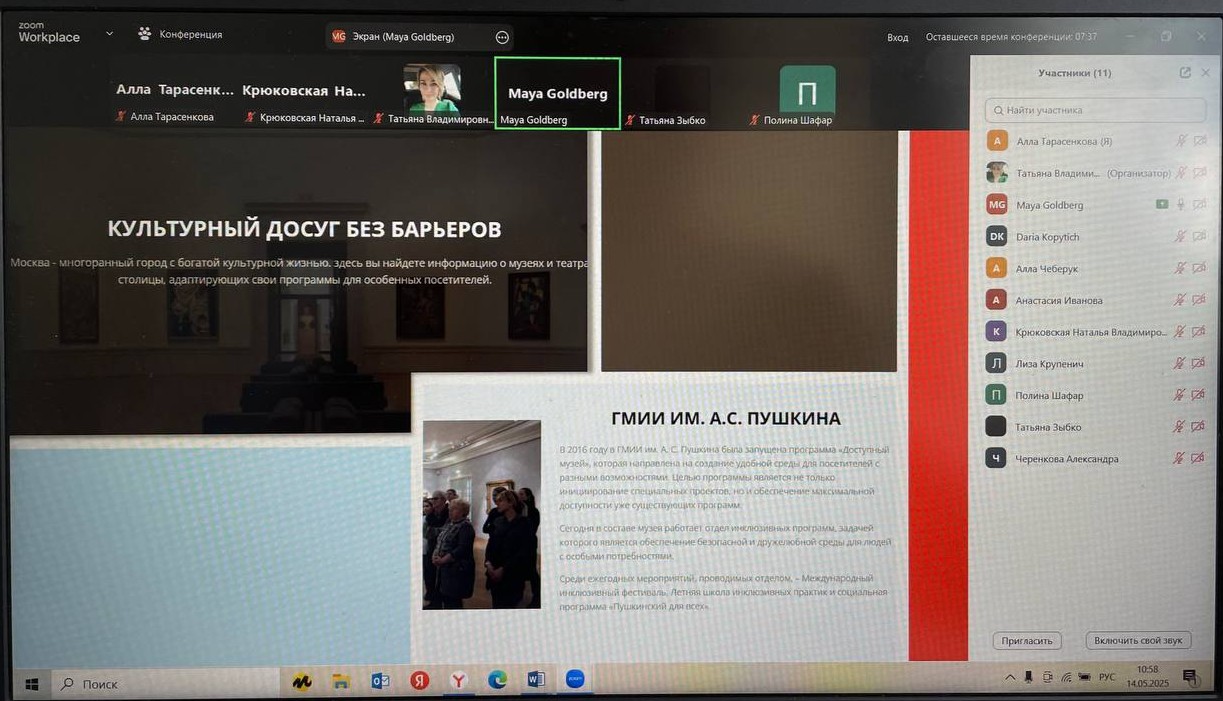Open the Yandex Browser taskbar icon

458,681
